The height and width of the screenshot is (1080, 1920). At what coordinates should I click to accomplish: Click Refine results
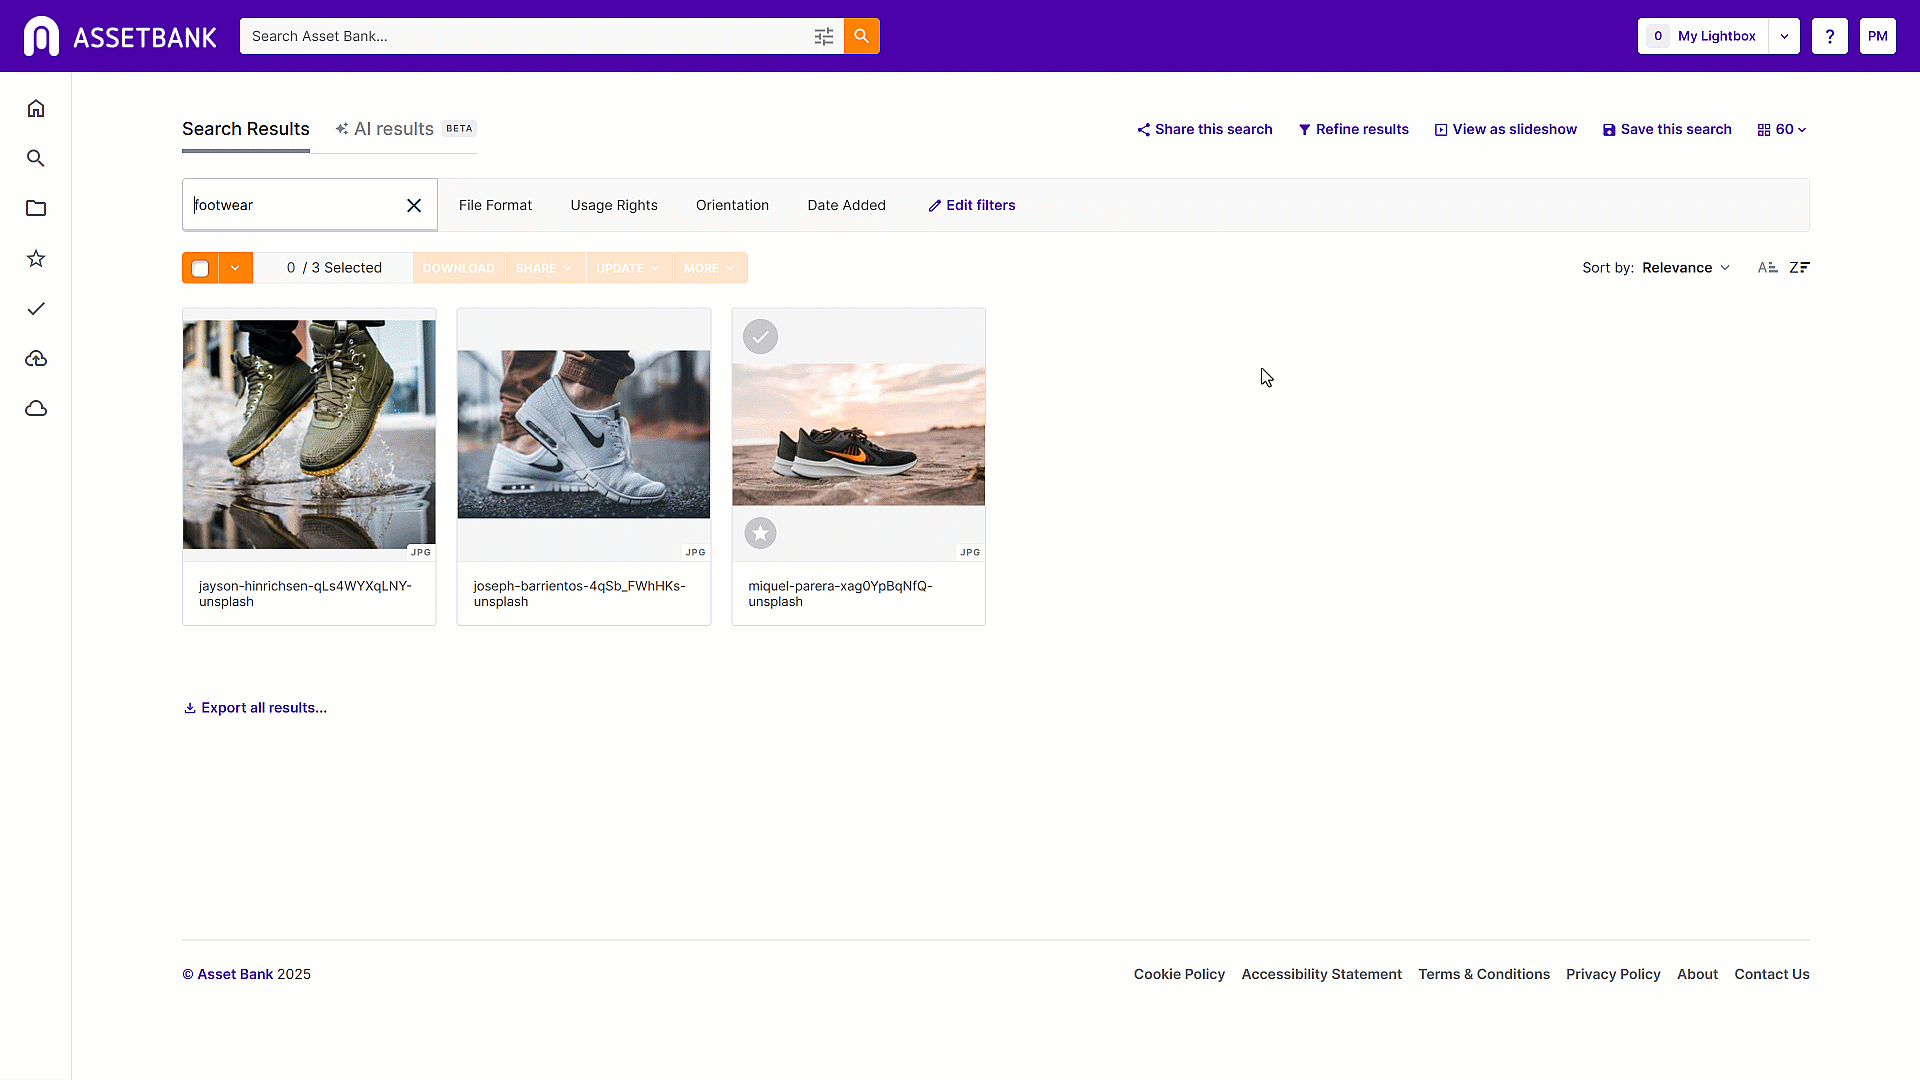tap(1353, 129)
